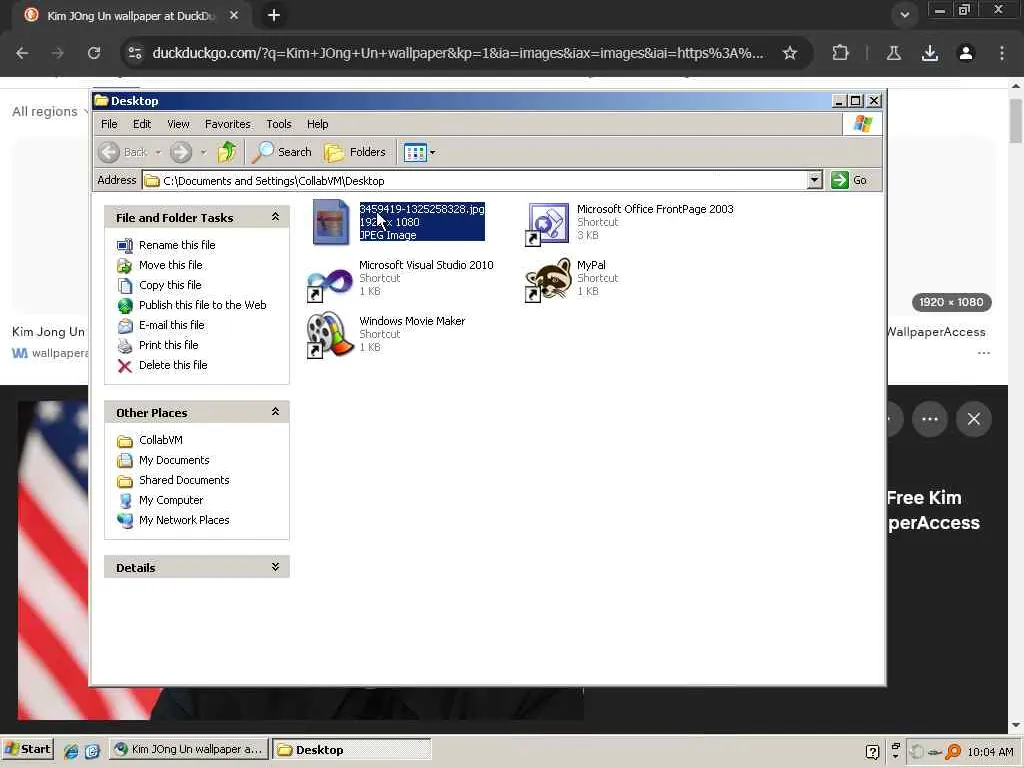Click the Desktop taskbar button
The height and width of the screenshot is (768, 1024).
(351, 750)
